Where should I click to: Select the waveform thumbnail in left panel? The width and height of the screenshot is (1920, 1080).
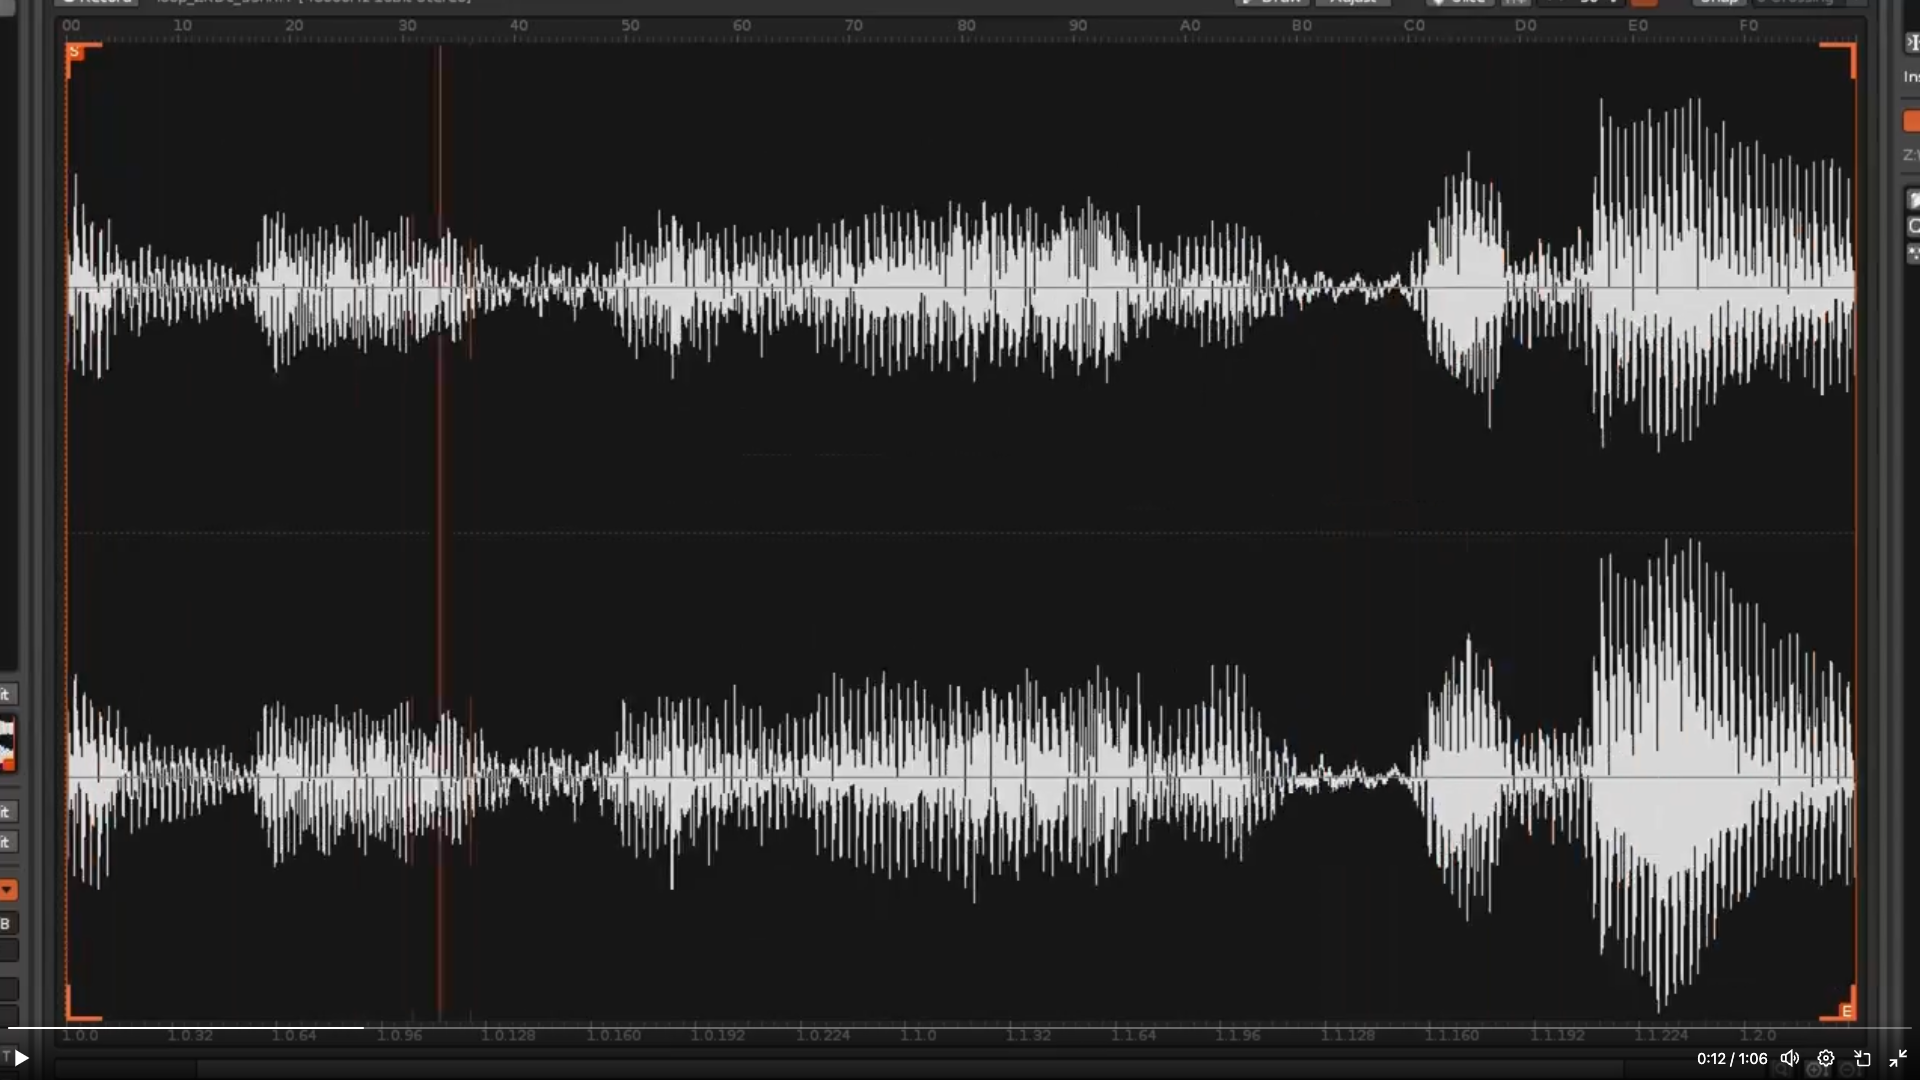(x=7, y=743)
